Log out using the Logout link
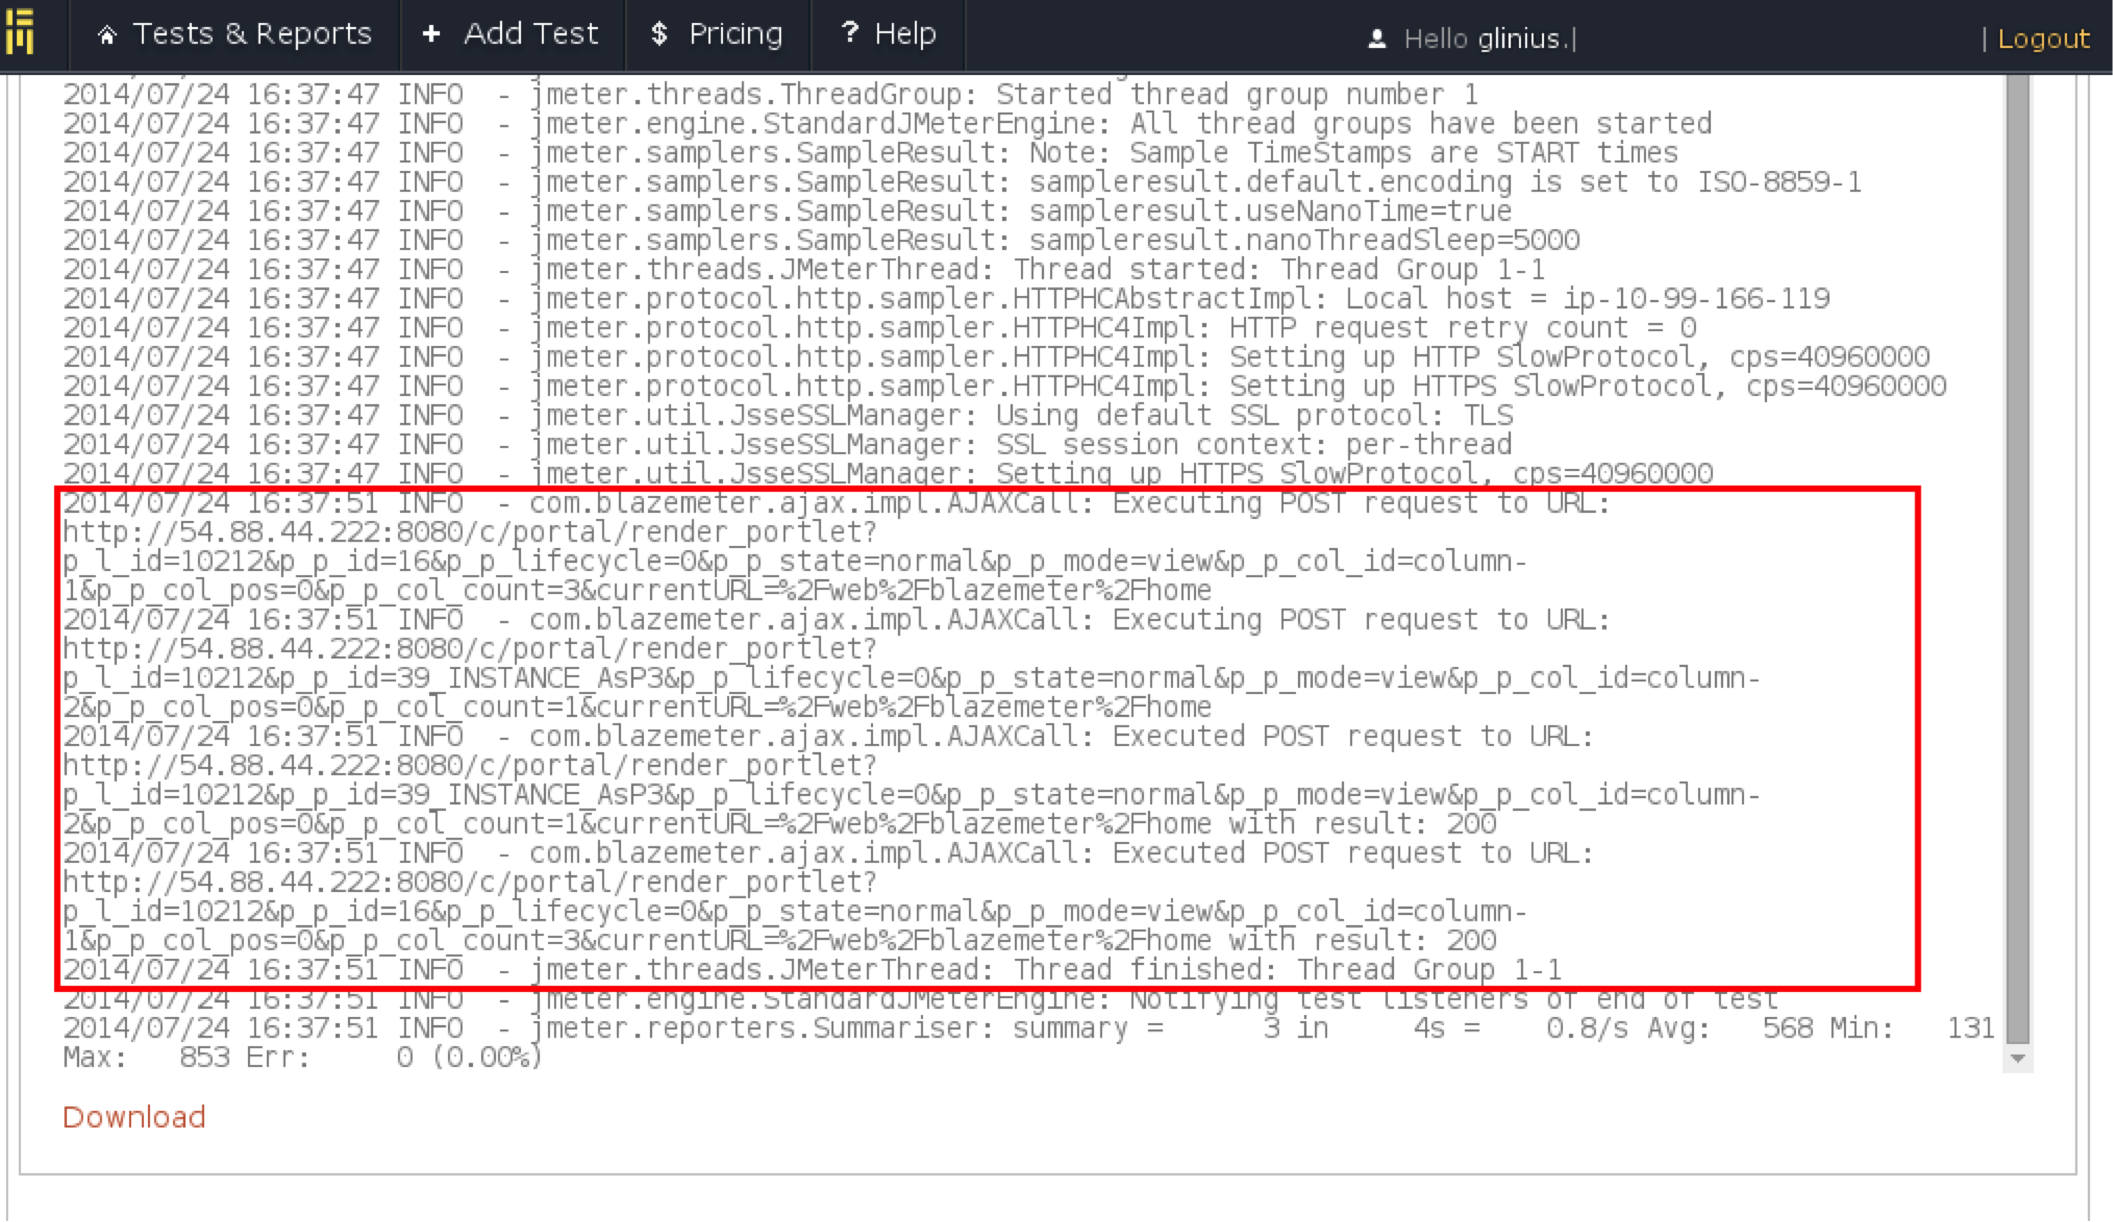Viewport: 2113px width, 1222px height. coord(2043,39)
